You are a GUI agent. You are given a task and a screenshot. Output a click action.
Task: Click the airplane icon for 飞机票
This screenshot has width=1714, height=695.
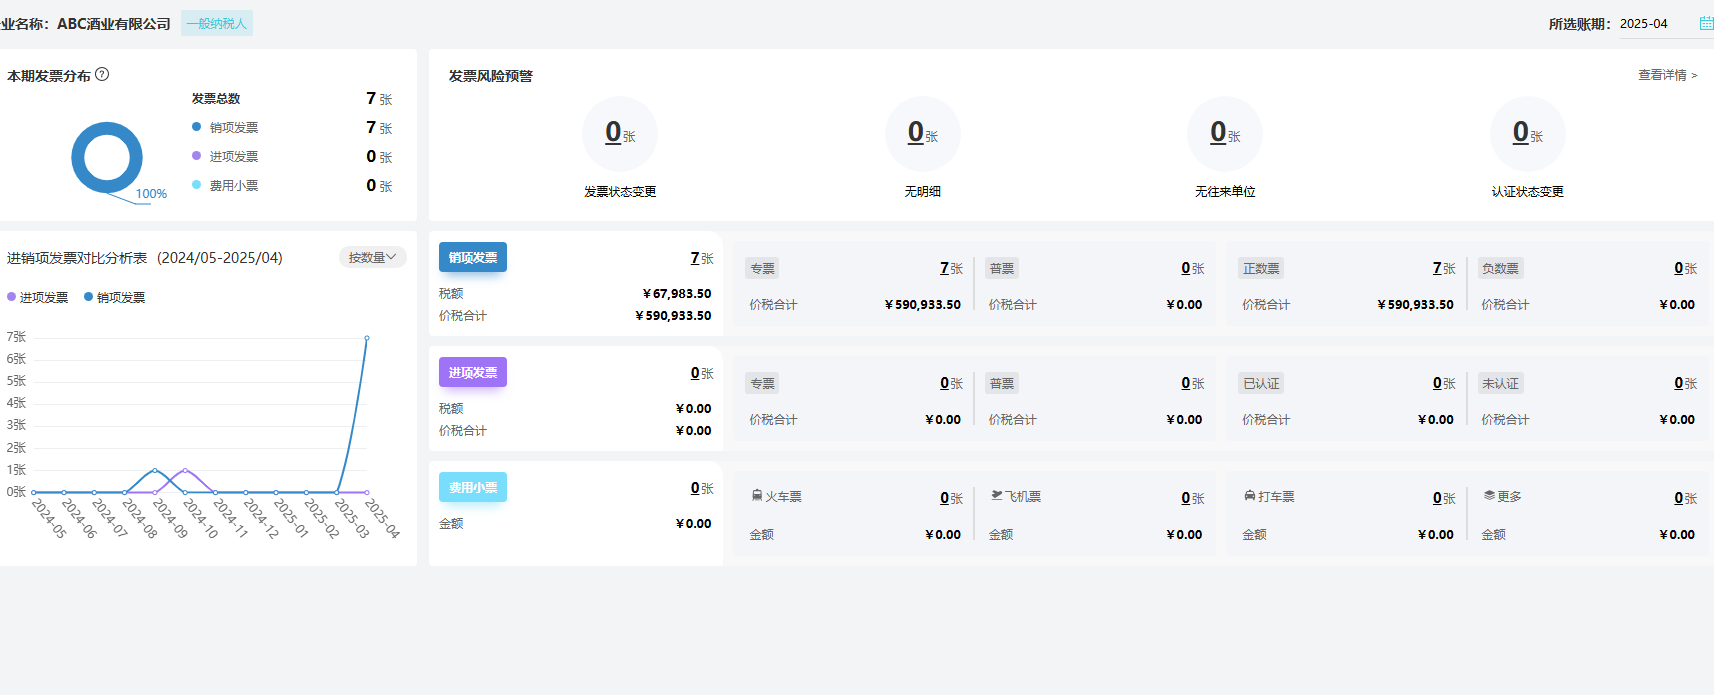997,495
